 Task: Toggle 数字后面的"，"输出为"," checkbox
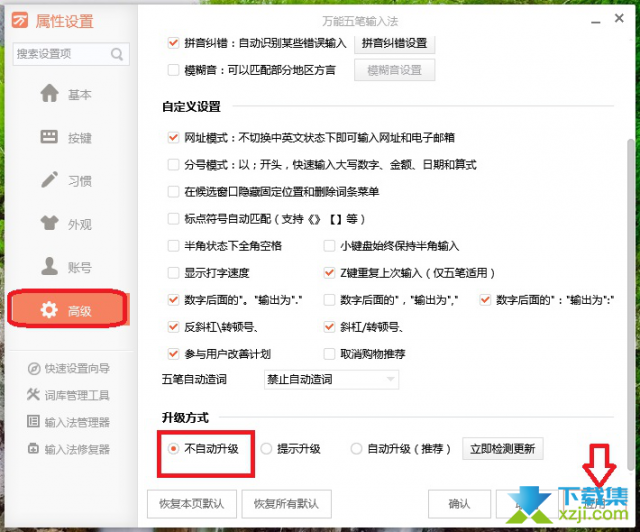(329, 300)
